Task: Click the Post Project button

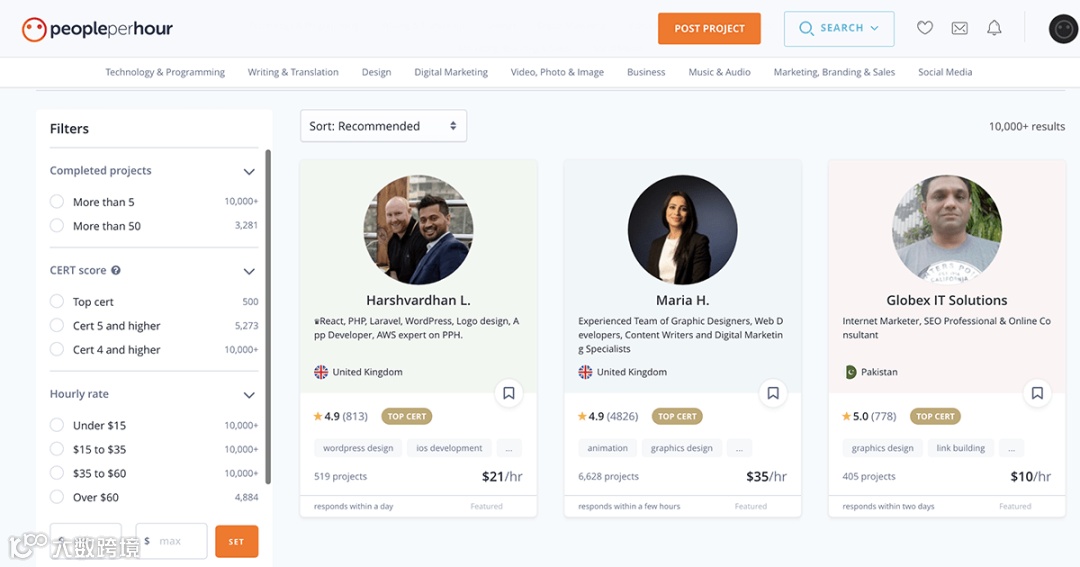Action: click(709, 29)
